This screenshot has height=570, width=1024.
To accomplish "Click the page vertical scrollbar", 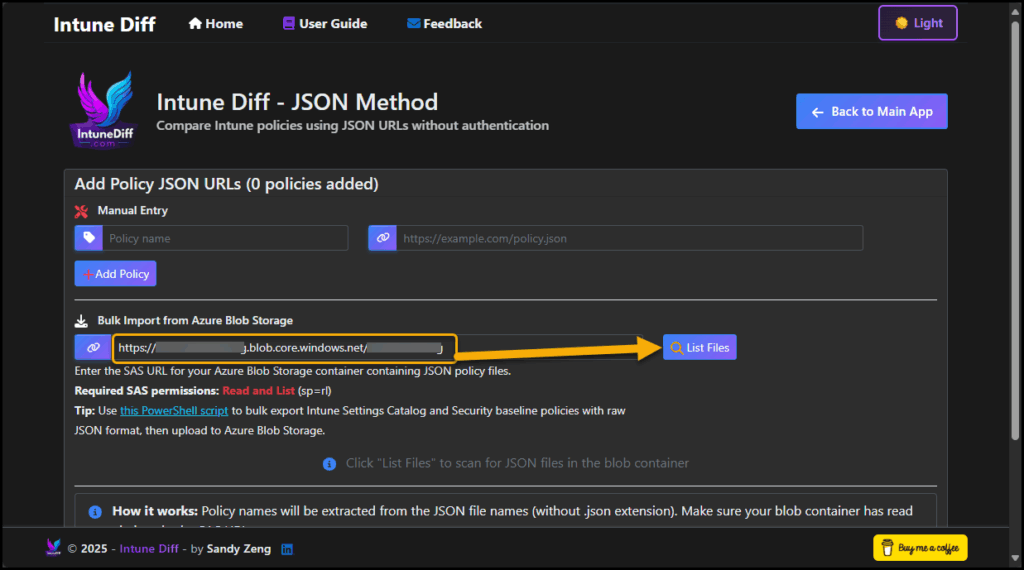I will pos(1015,229).
